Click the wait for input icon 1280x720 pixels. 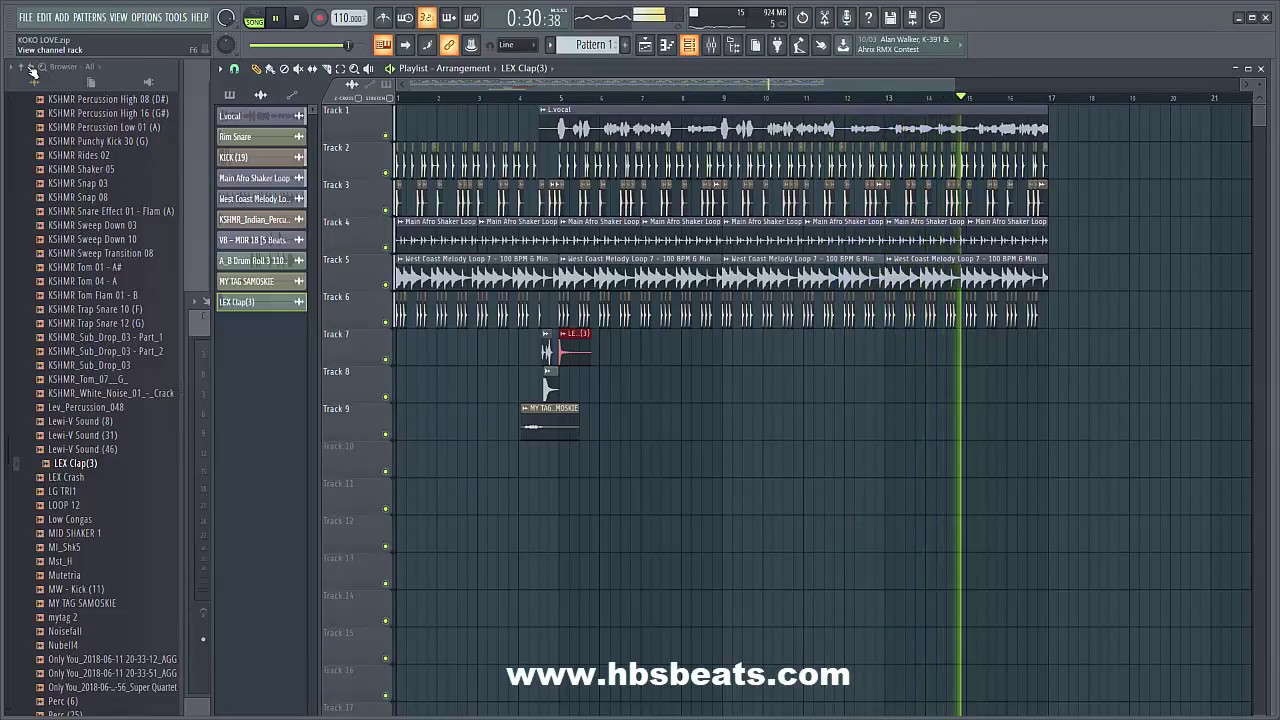tap(405, 18)
